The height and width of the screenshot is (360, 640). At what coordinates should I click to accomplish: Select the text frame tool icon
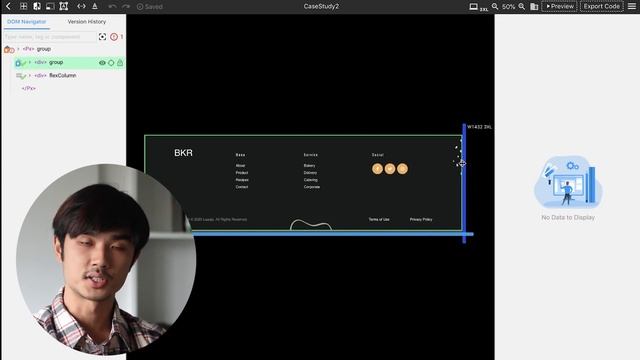[64, 6]
